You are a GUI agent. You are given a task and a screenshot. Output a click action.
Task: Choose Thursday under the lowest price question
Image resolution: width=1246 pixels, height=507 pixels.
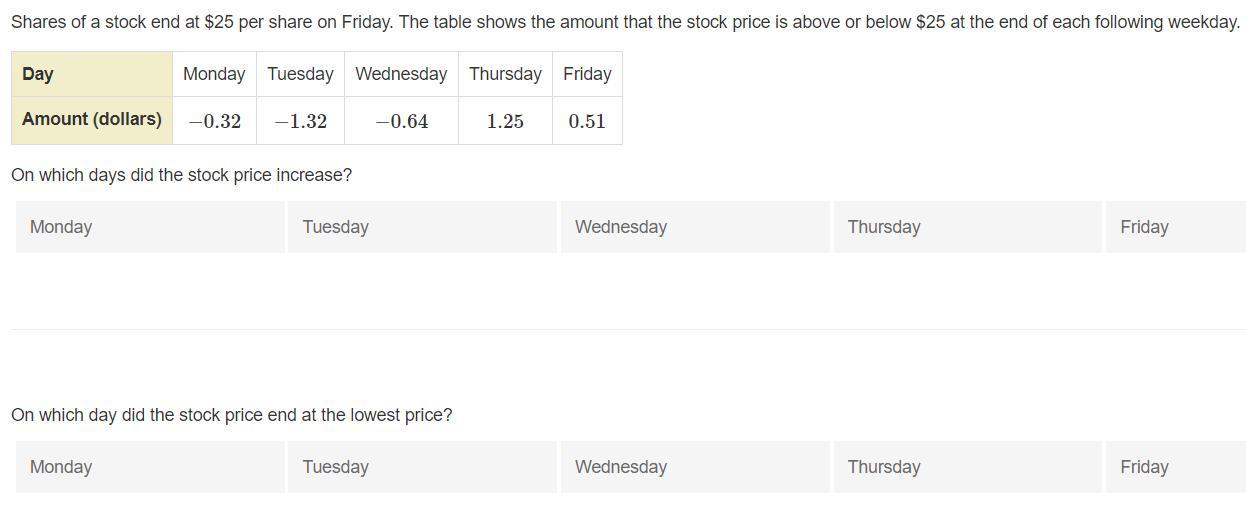(x=967, y=467)
